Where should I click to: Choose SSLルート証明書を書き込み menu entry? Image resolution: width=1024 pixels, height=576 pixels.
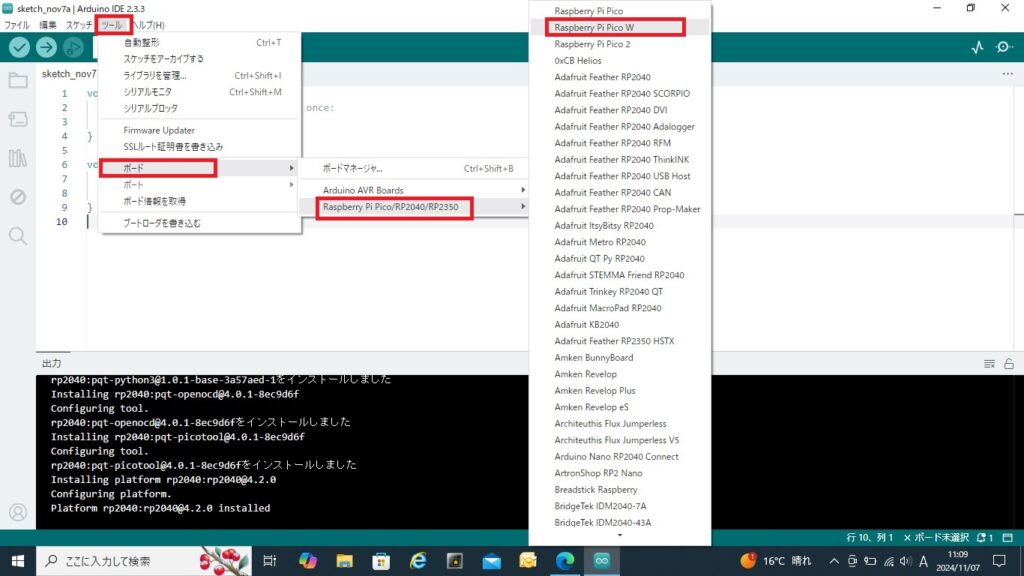[199, 147]
